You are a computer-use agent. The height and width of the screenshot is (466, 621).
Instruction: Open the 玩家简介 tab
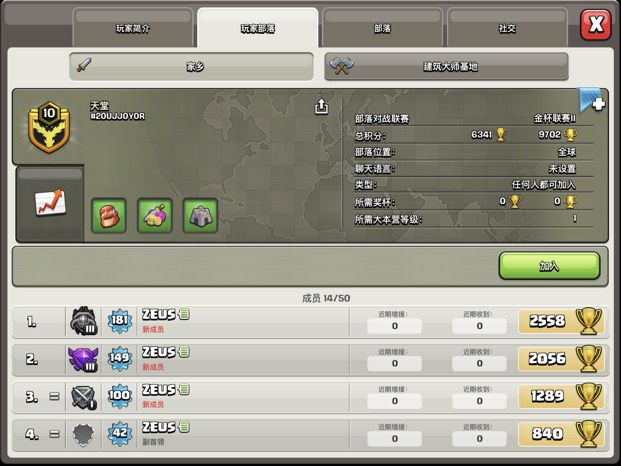[133, 28]
